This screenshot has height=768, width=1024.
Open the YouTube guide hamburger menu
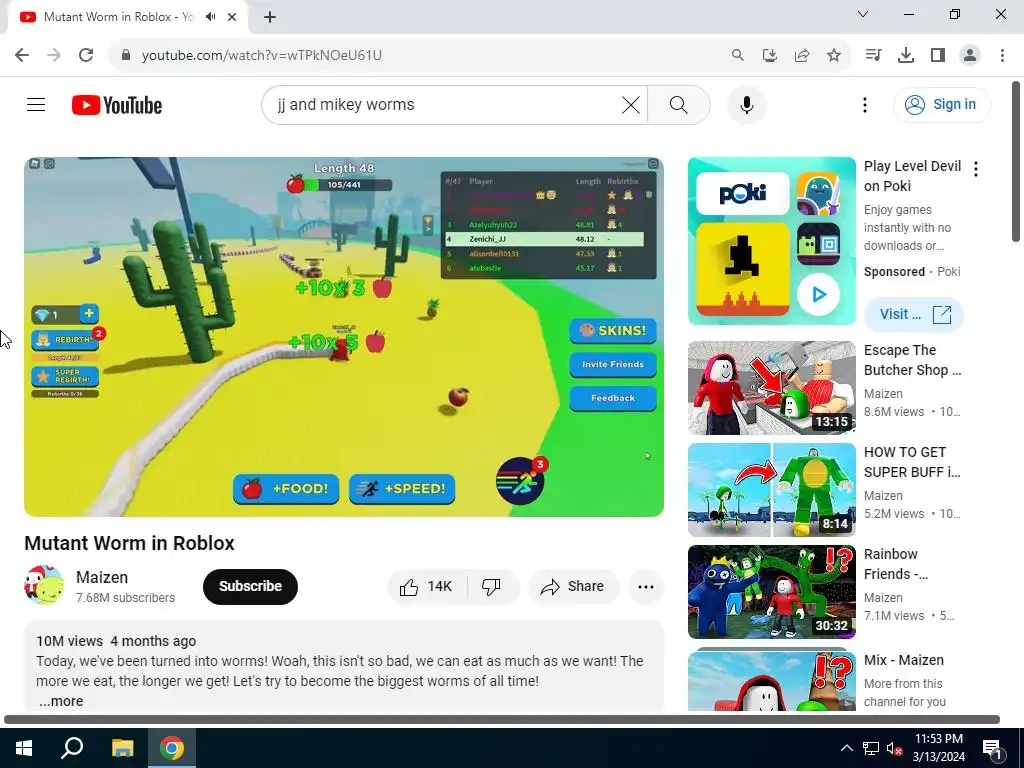pyautogui.click(x=36, y=104)
